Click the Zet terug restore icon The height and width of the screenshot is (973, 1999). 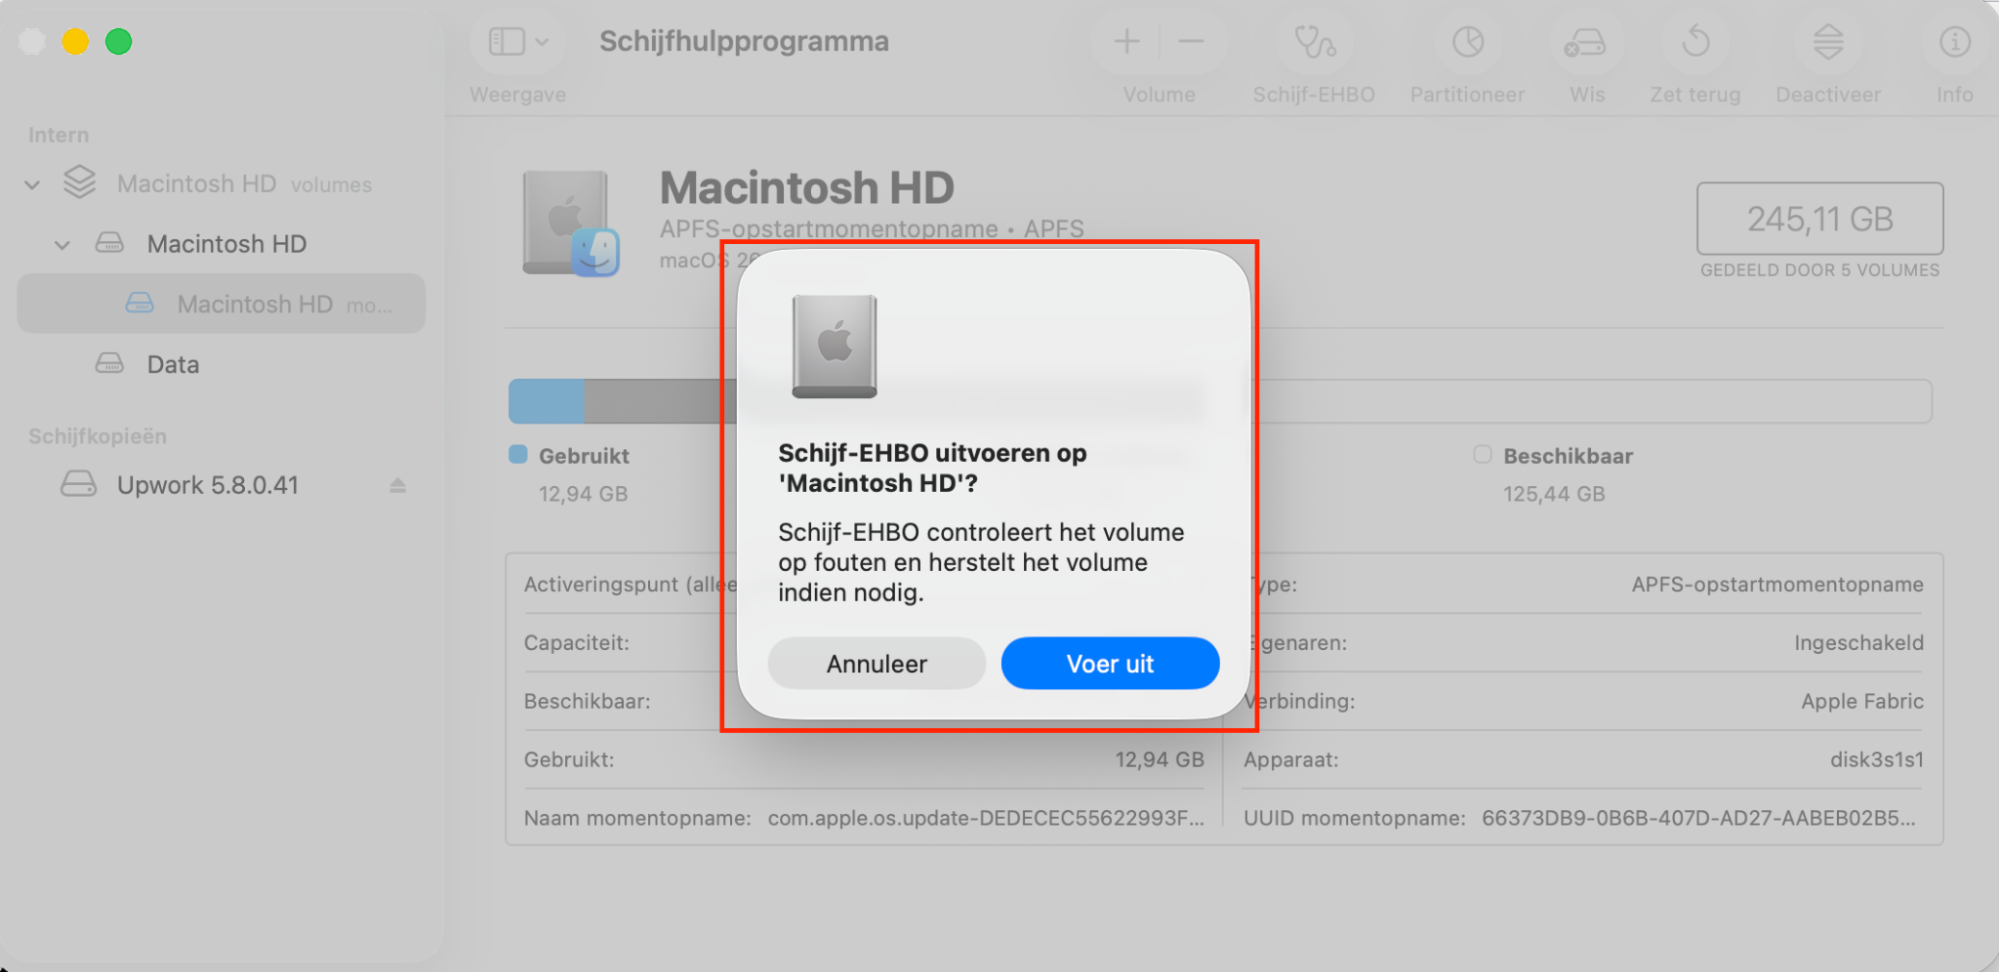tap(1695, 42)
